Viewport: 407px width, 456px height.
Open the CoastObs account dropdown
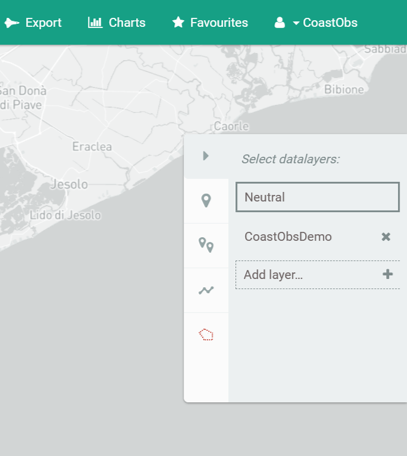pos(325,23)
